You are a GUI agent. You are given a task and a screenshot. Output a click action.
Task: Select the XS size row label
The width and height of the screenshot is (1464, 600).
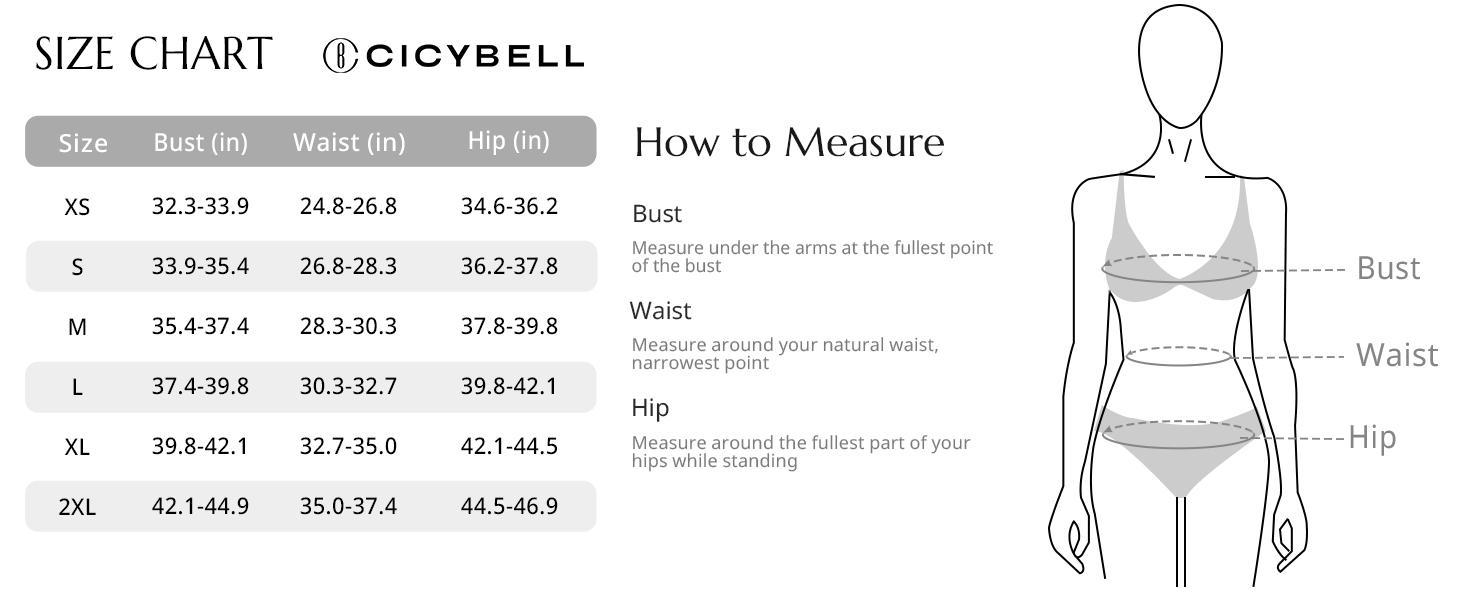(77, 207)
